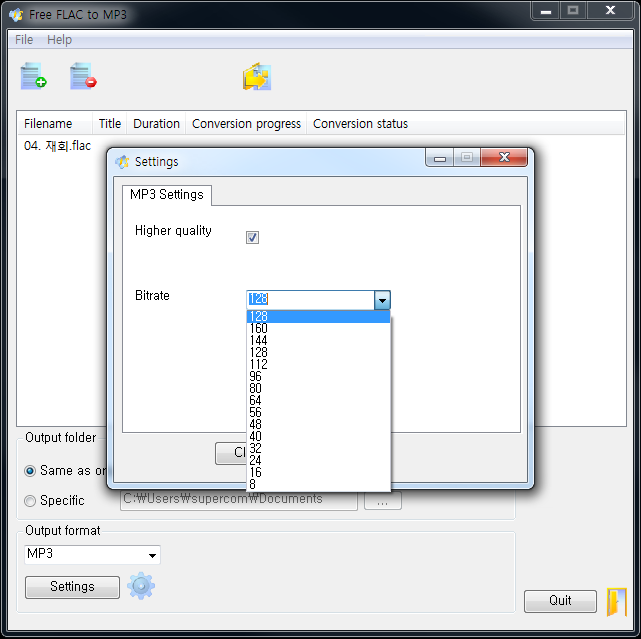This screenshot has height=639, width=641.
Task: Minimize the Settings dialog
Action: [x=439, y=157]
